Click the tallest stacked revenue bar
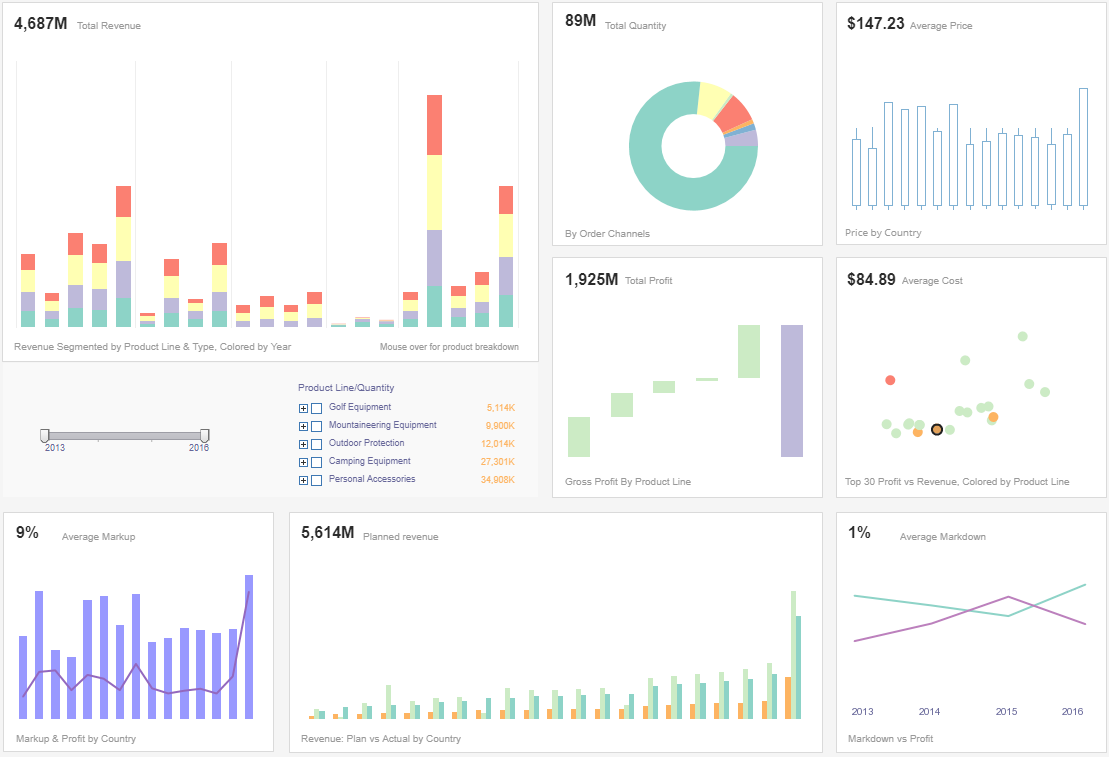The height and width of the screenshot is (757, 1109). (x=434, y=211)
